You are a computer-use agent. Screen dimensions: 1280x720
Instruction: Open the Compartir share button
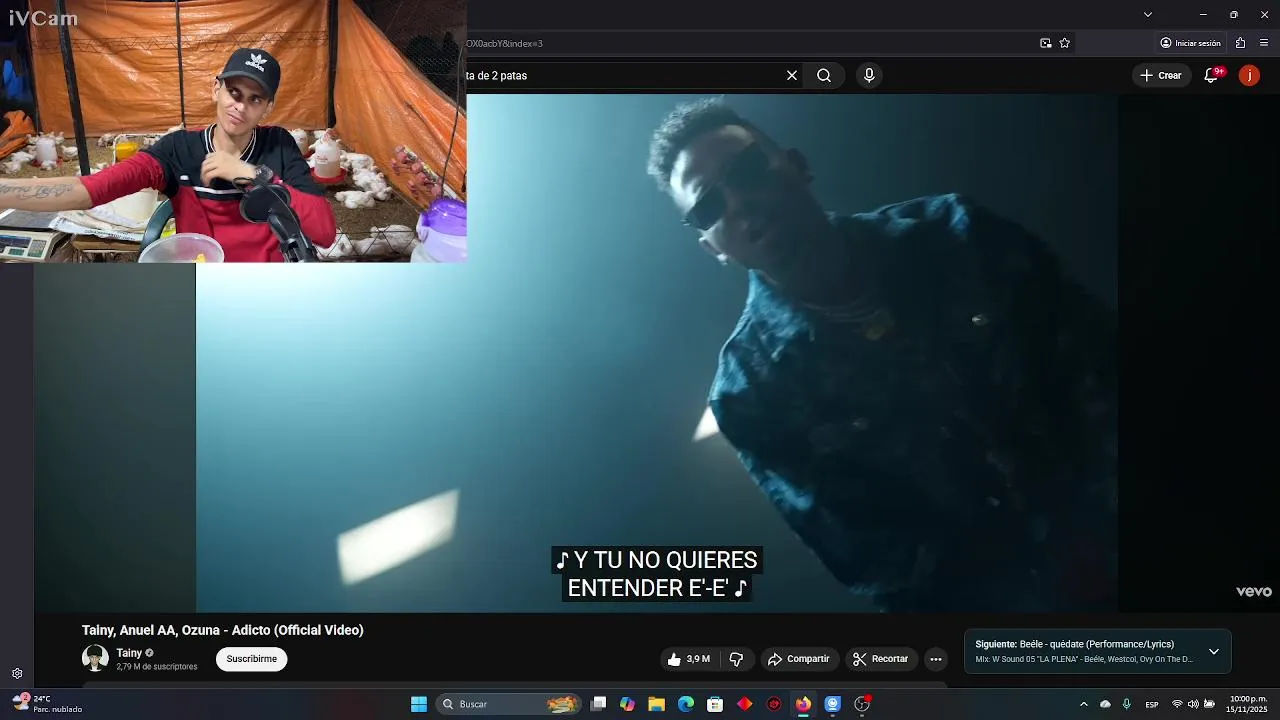798,659
